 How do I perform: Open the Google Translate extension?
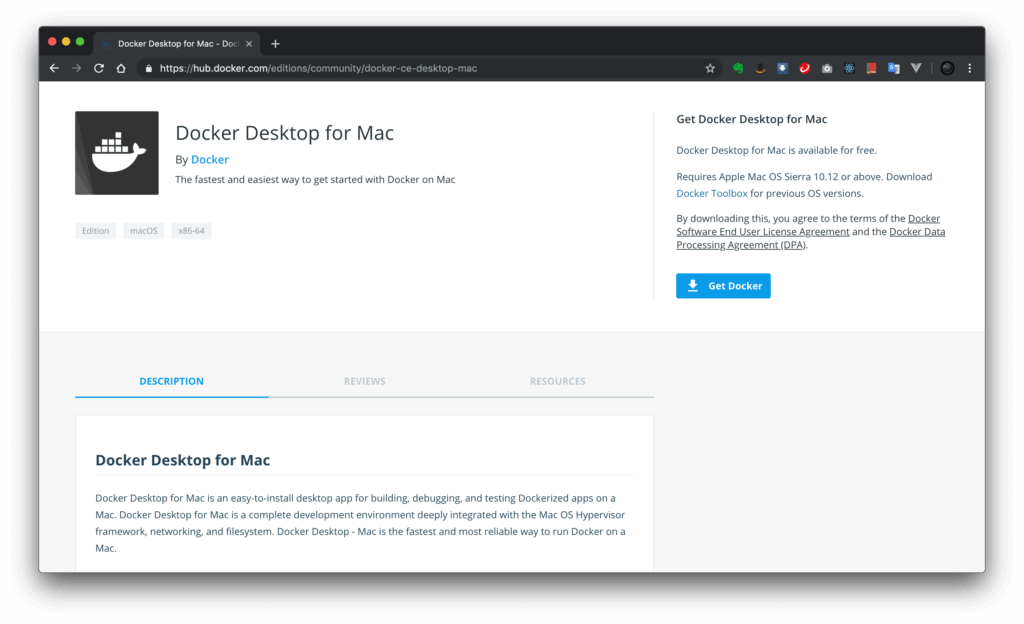coord(893,68)
